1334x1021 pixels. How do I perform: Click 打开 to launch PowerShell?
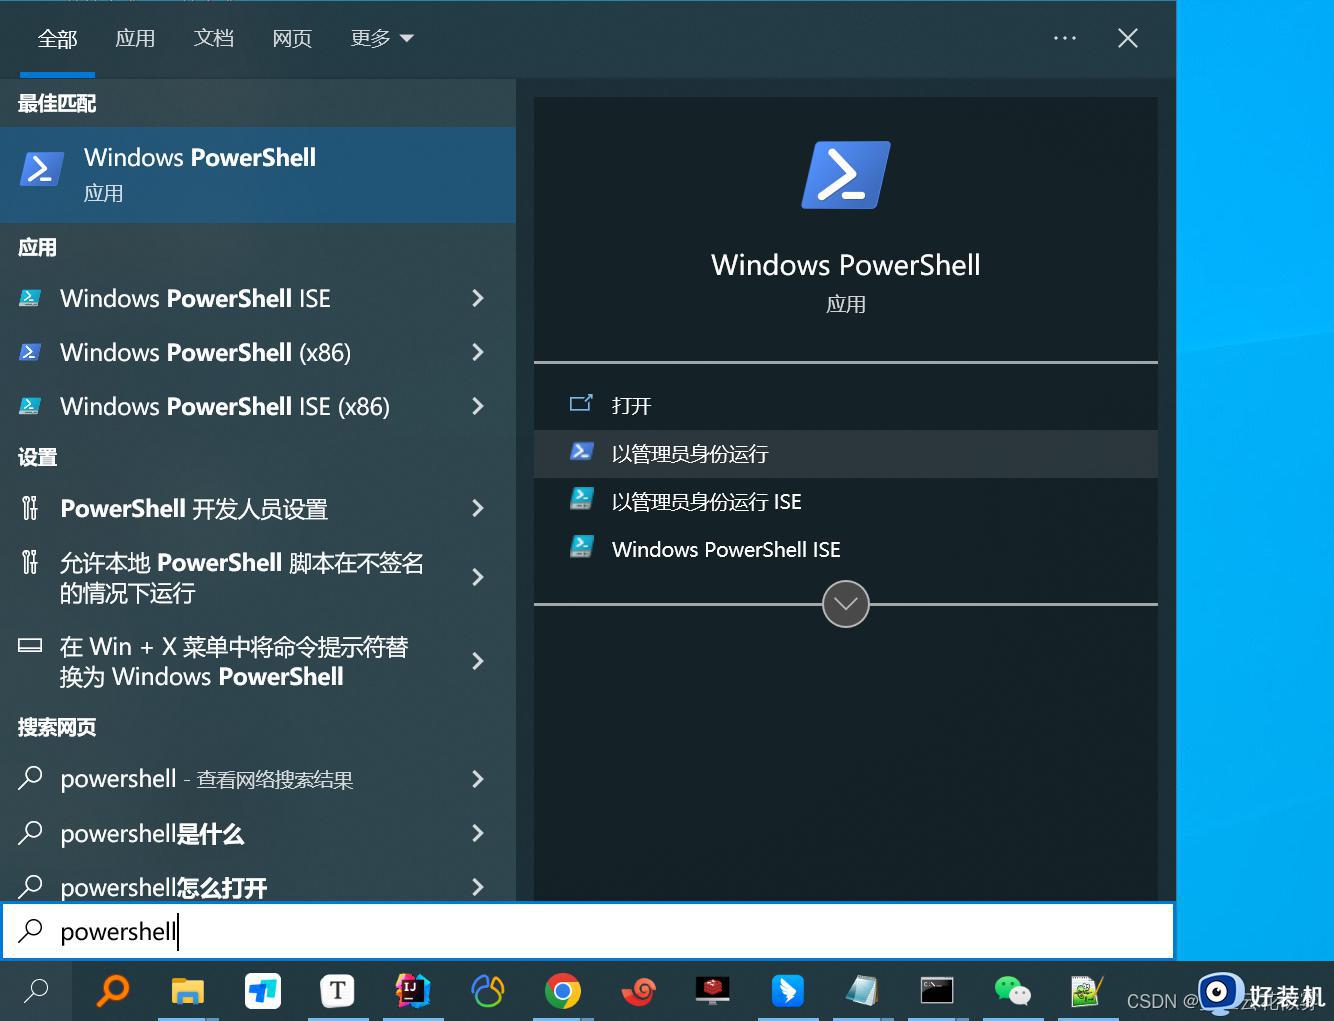click(846, 406)
